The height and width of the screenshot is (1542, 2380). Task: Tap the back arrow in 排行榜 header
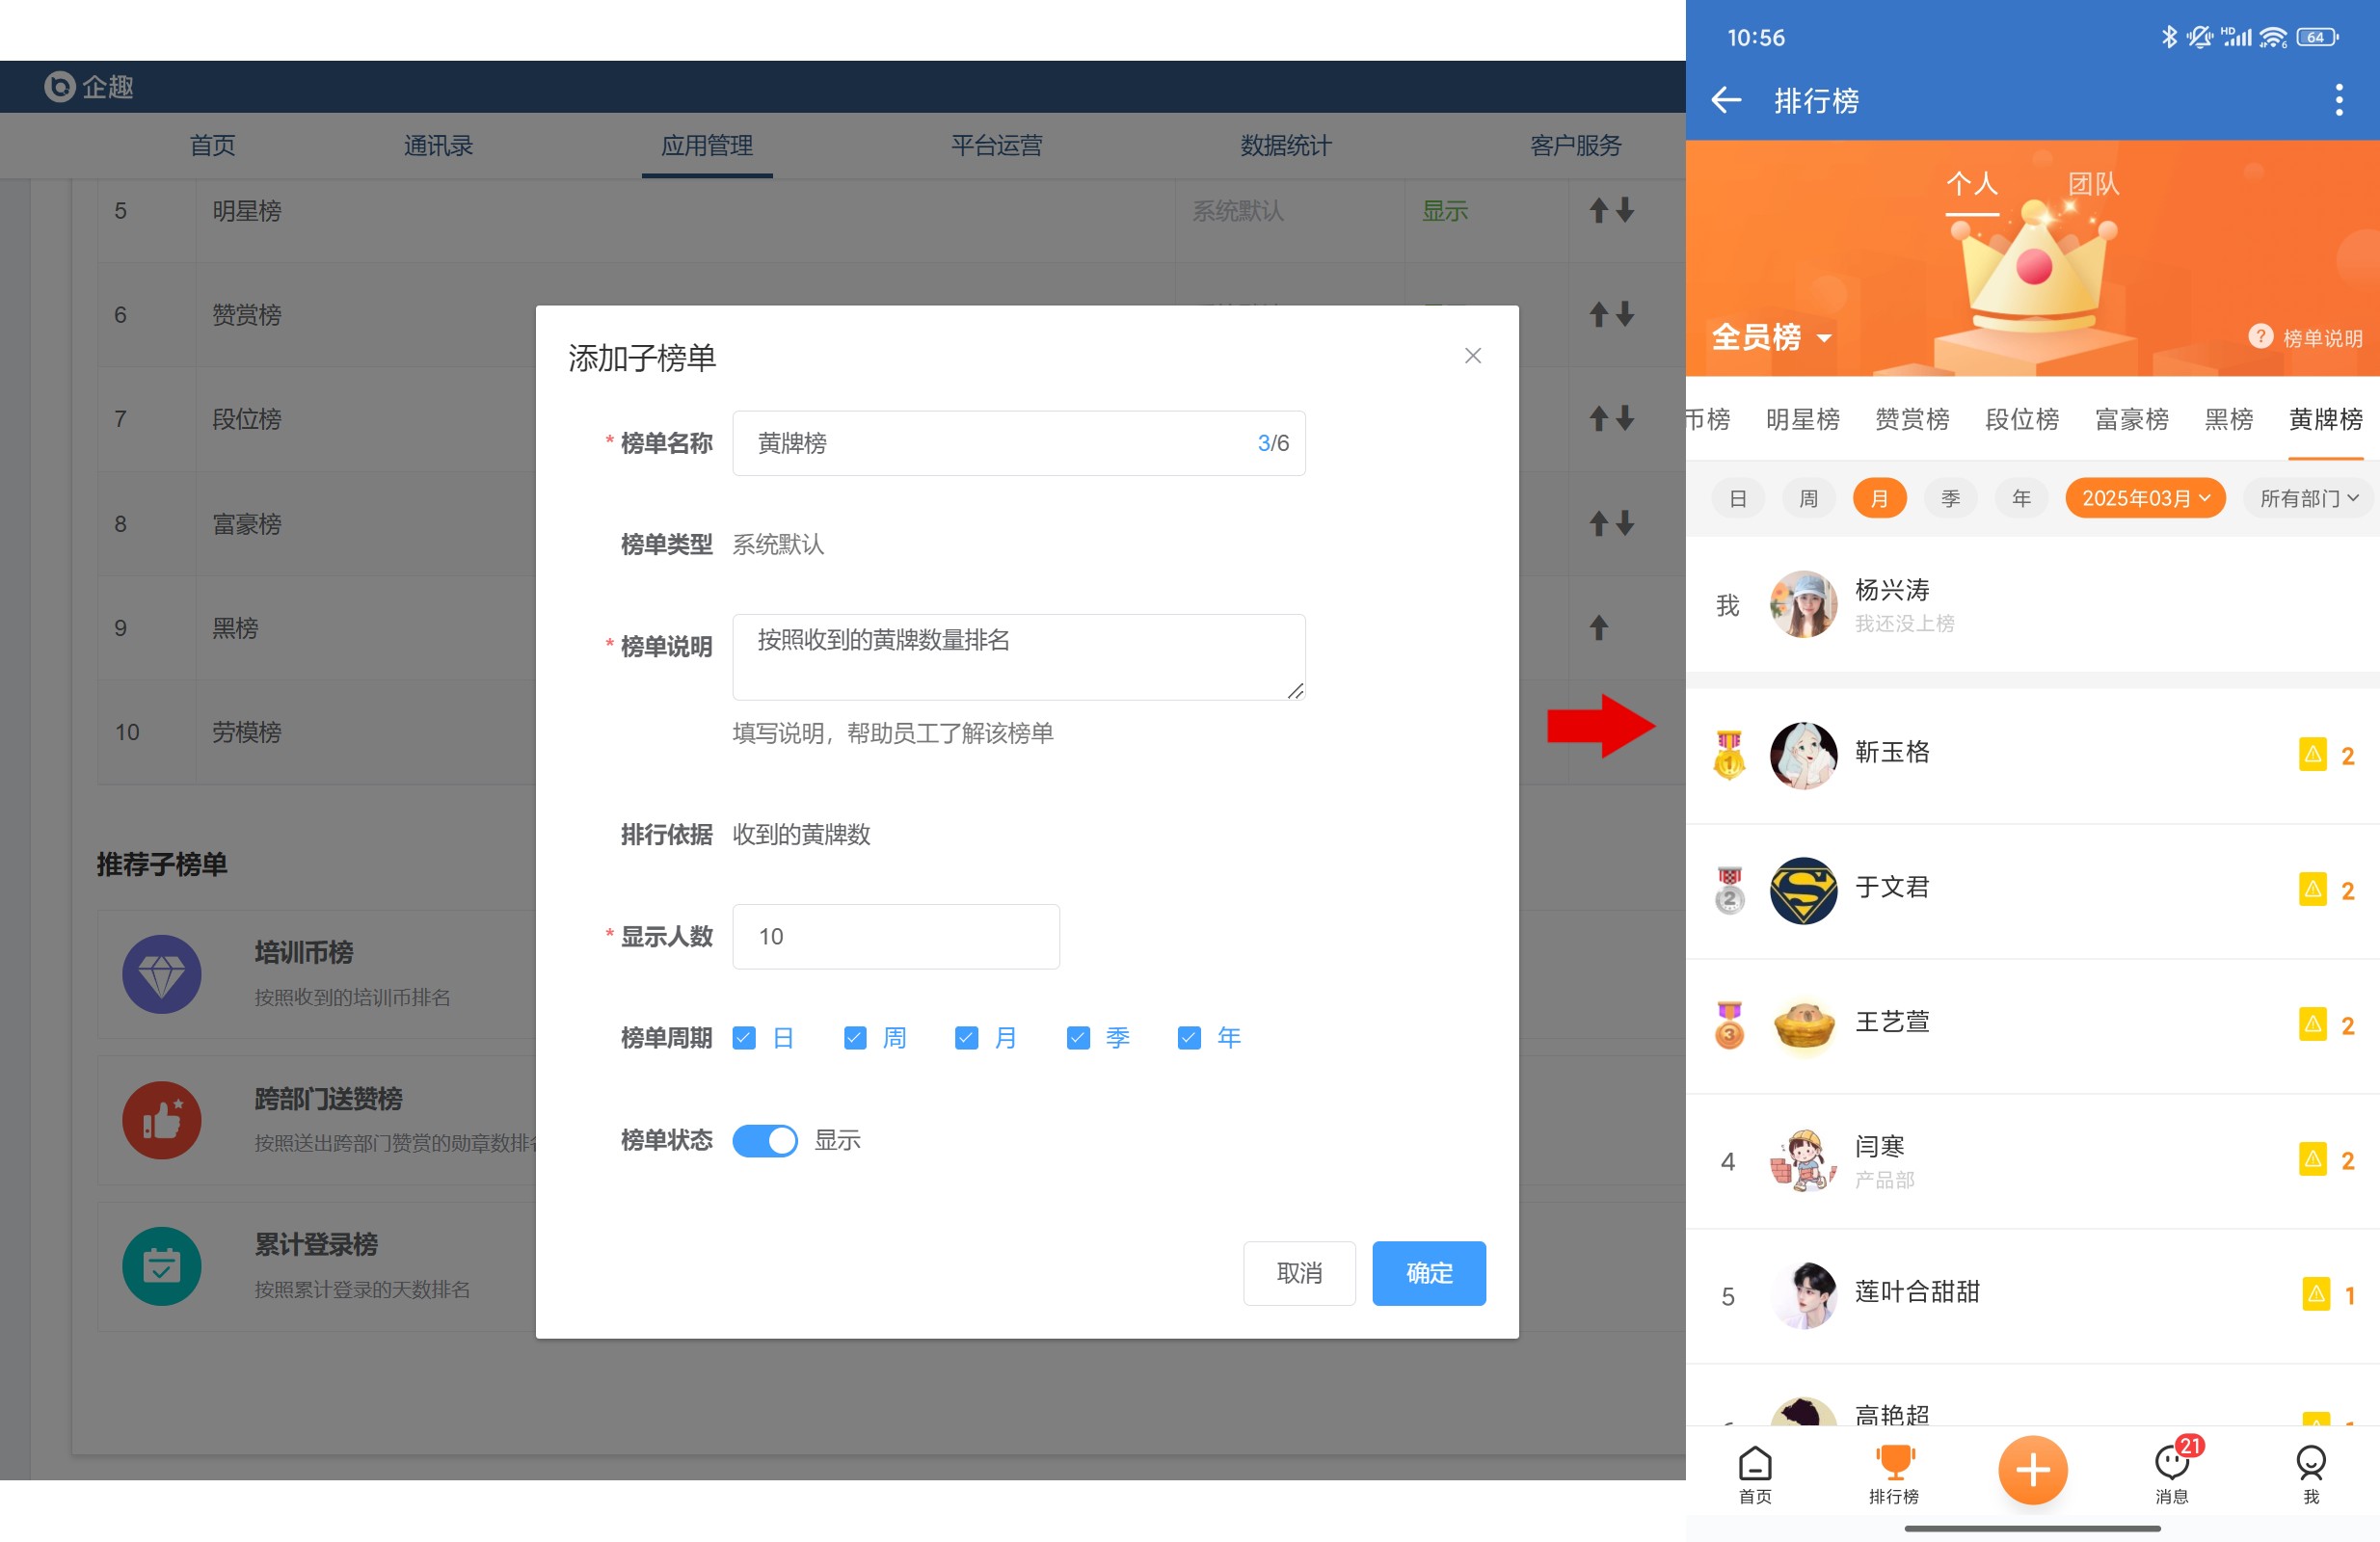(x=1726, y=100)
